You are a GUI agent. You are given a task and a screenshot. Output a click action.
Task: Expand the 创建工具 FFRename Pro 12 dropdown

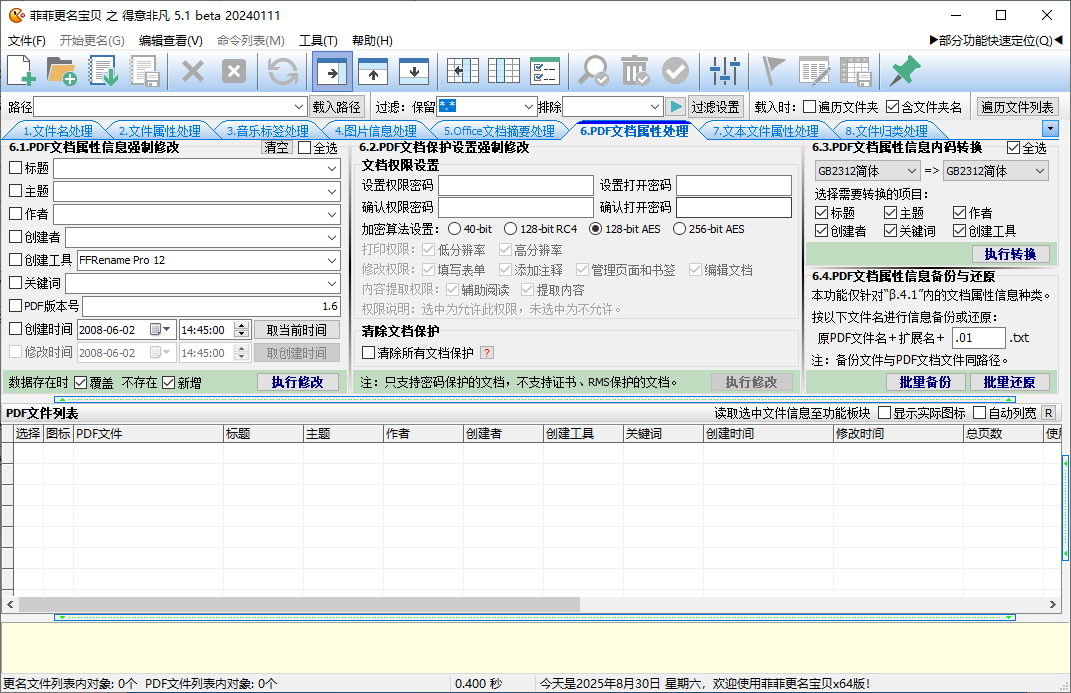click(332, 260)
